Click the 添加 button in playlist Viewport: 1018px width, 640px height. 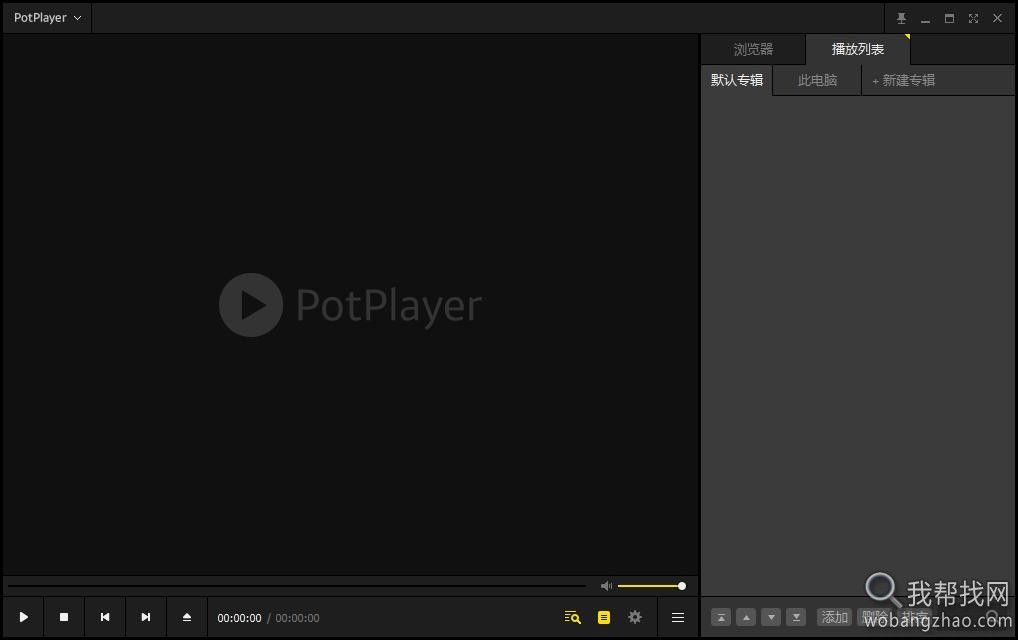click(x=834, y=617)
